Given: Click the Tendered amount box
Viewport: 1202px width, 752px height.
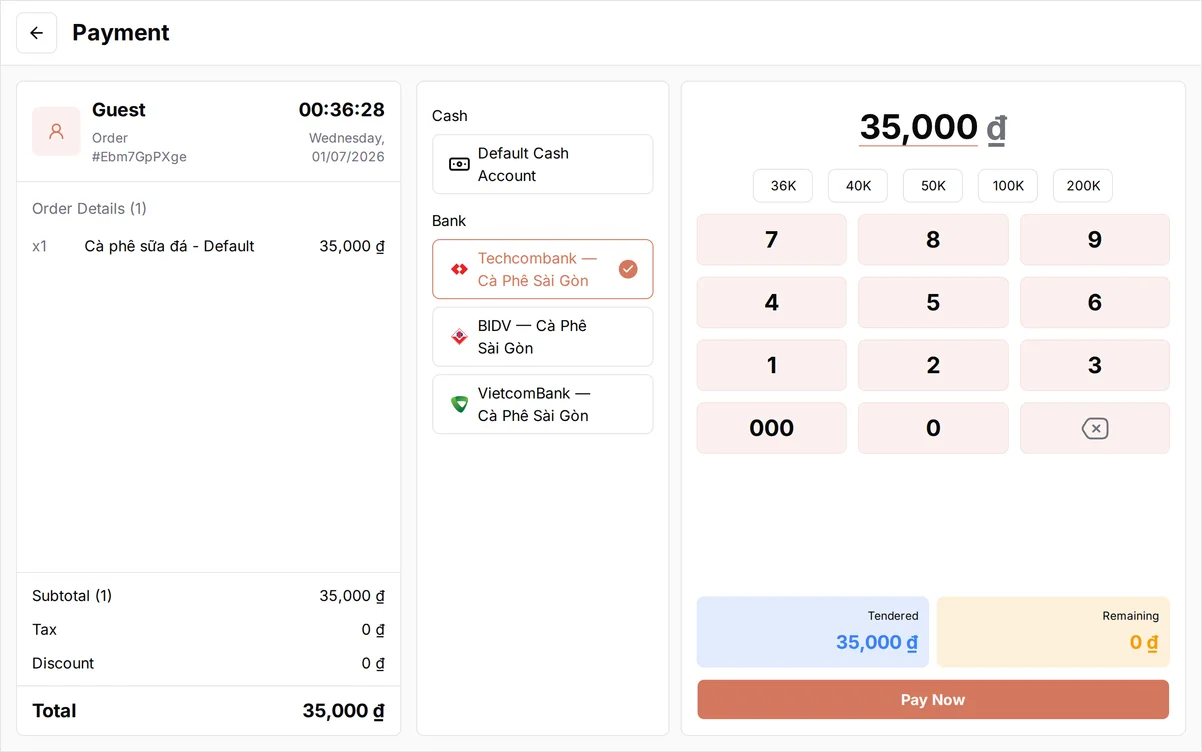Looking at the screenshot, I should click(x=813, y=632).
